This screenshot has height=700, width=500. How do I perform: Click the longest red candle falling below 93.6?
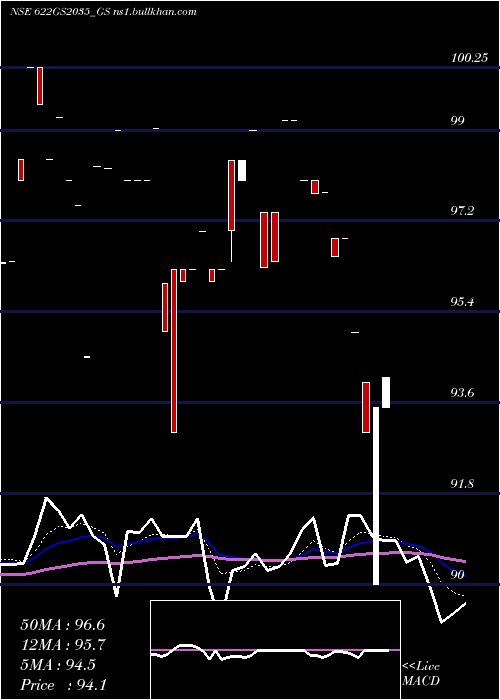coord(174,351)
